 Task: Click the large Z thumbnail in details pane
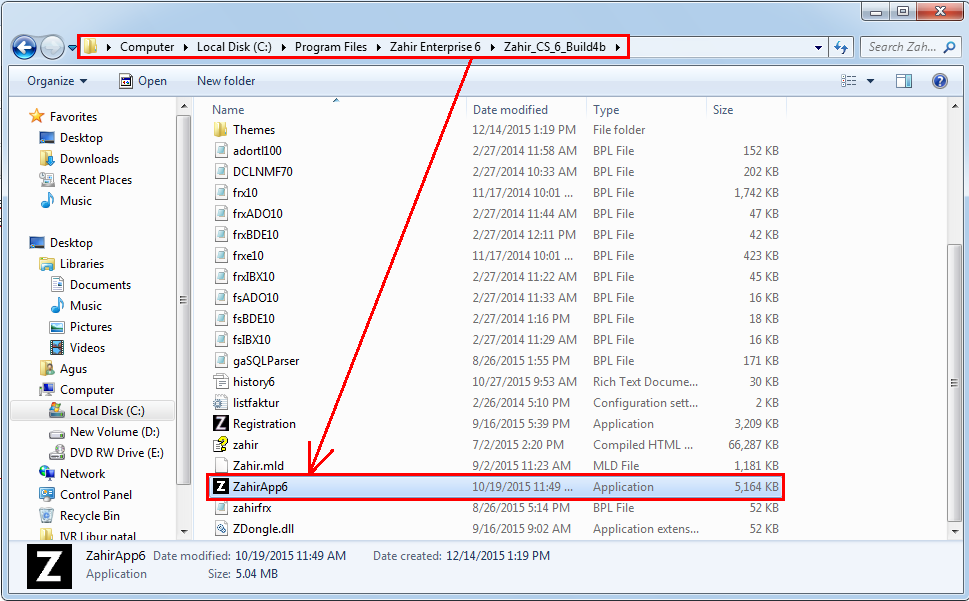click(x=49, y=565)
